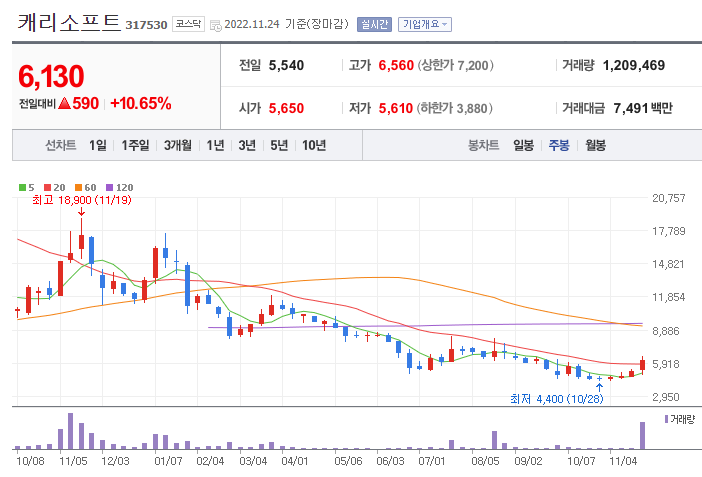Switch to the 주봉 candlestick chart
Screen dimensions: 702x477
[x=559, y=145]
